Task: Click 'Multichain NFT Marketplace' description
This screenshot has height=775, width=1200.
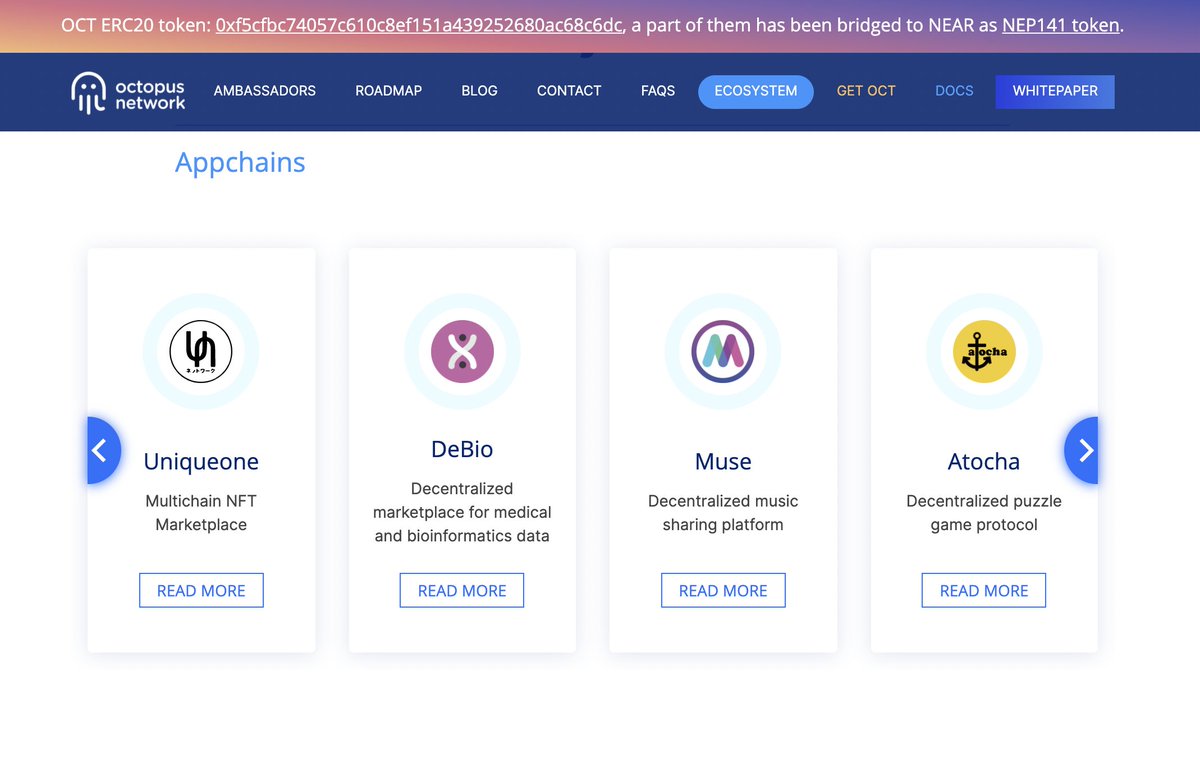Action: pos(201,512)
